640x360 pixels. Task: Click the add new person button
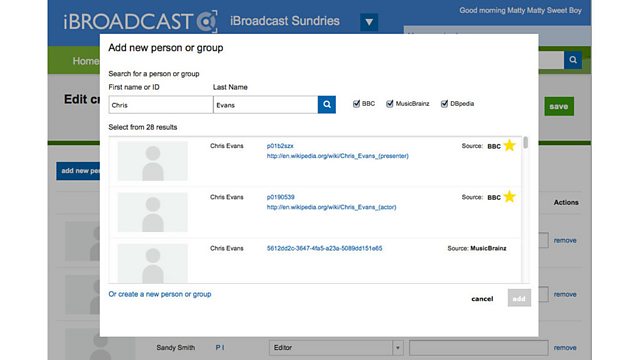point(78,171)
